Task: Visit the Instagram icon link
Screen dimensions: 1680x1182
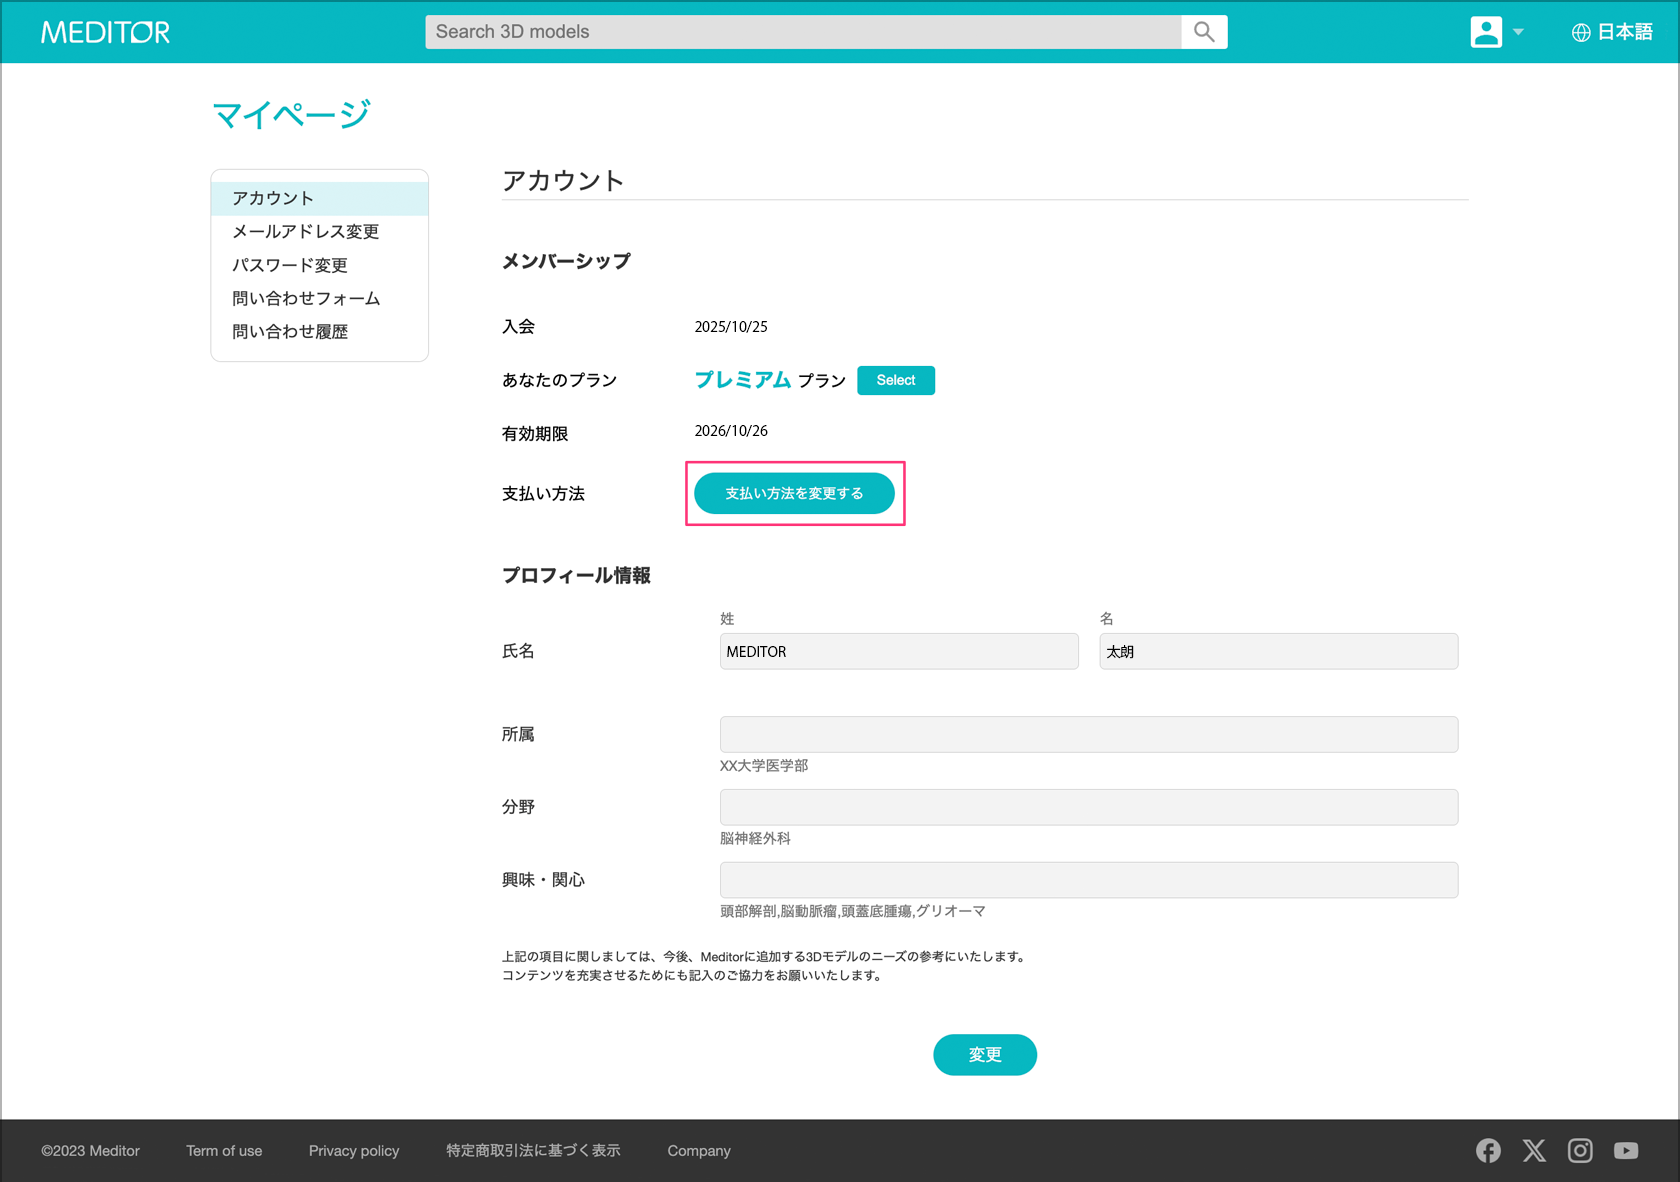Action: 1580,1151
